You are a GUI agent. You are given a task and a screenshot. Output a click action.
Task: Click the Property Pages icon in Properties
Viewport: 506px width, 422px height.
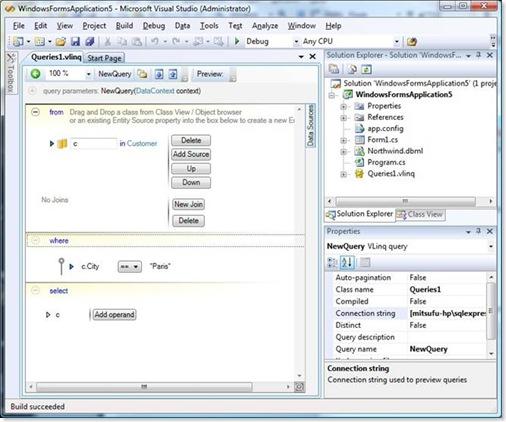pos(365,263)
